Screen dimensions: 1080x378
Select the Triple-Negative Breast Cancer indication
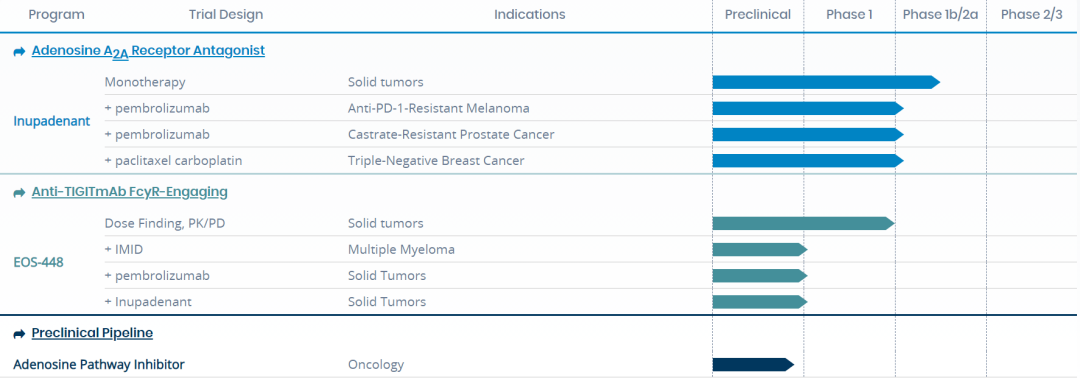(436, 160)
